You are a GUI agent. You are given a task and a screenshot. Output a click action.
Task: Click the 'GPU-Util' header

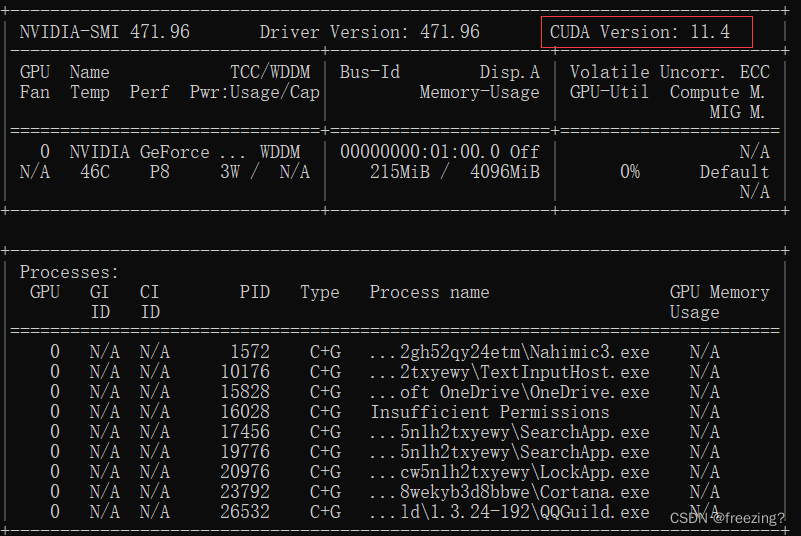[609, 92]
